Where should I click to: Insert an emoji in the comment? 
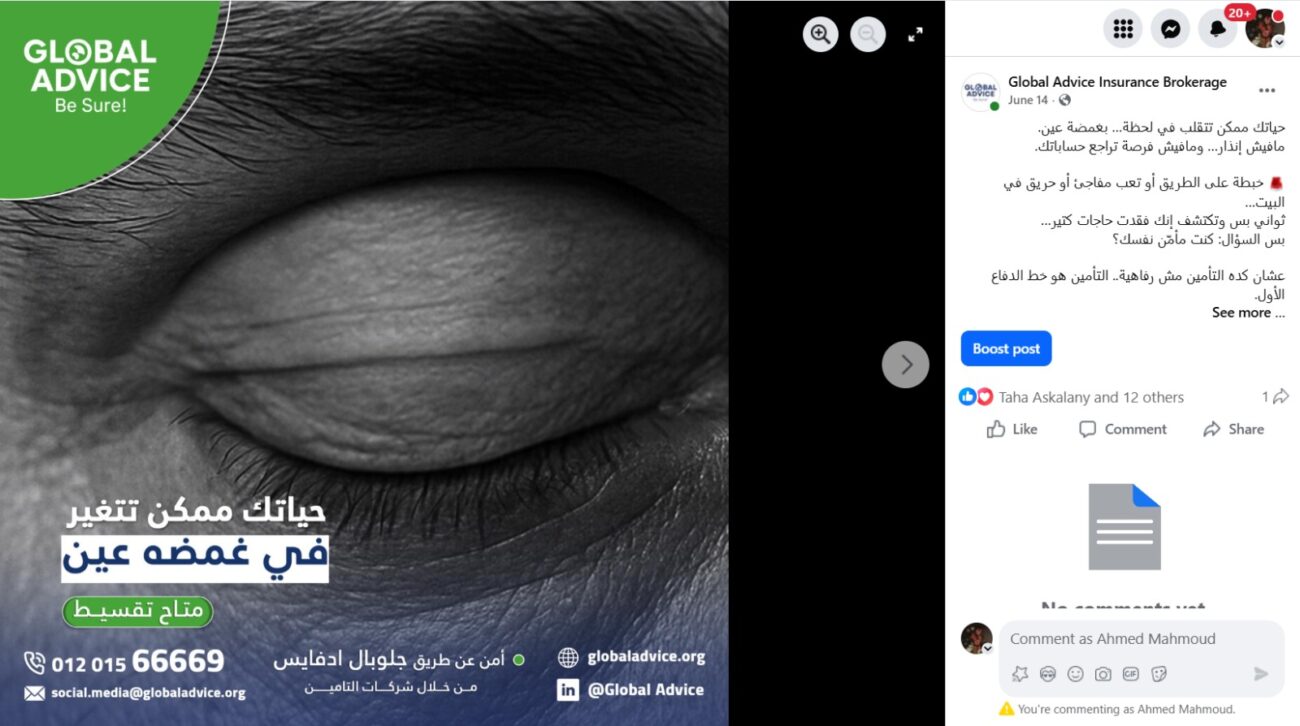(x=1075, y=674)
